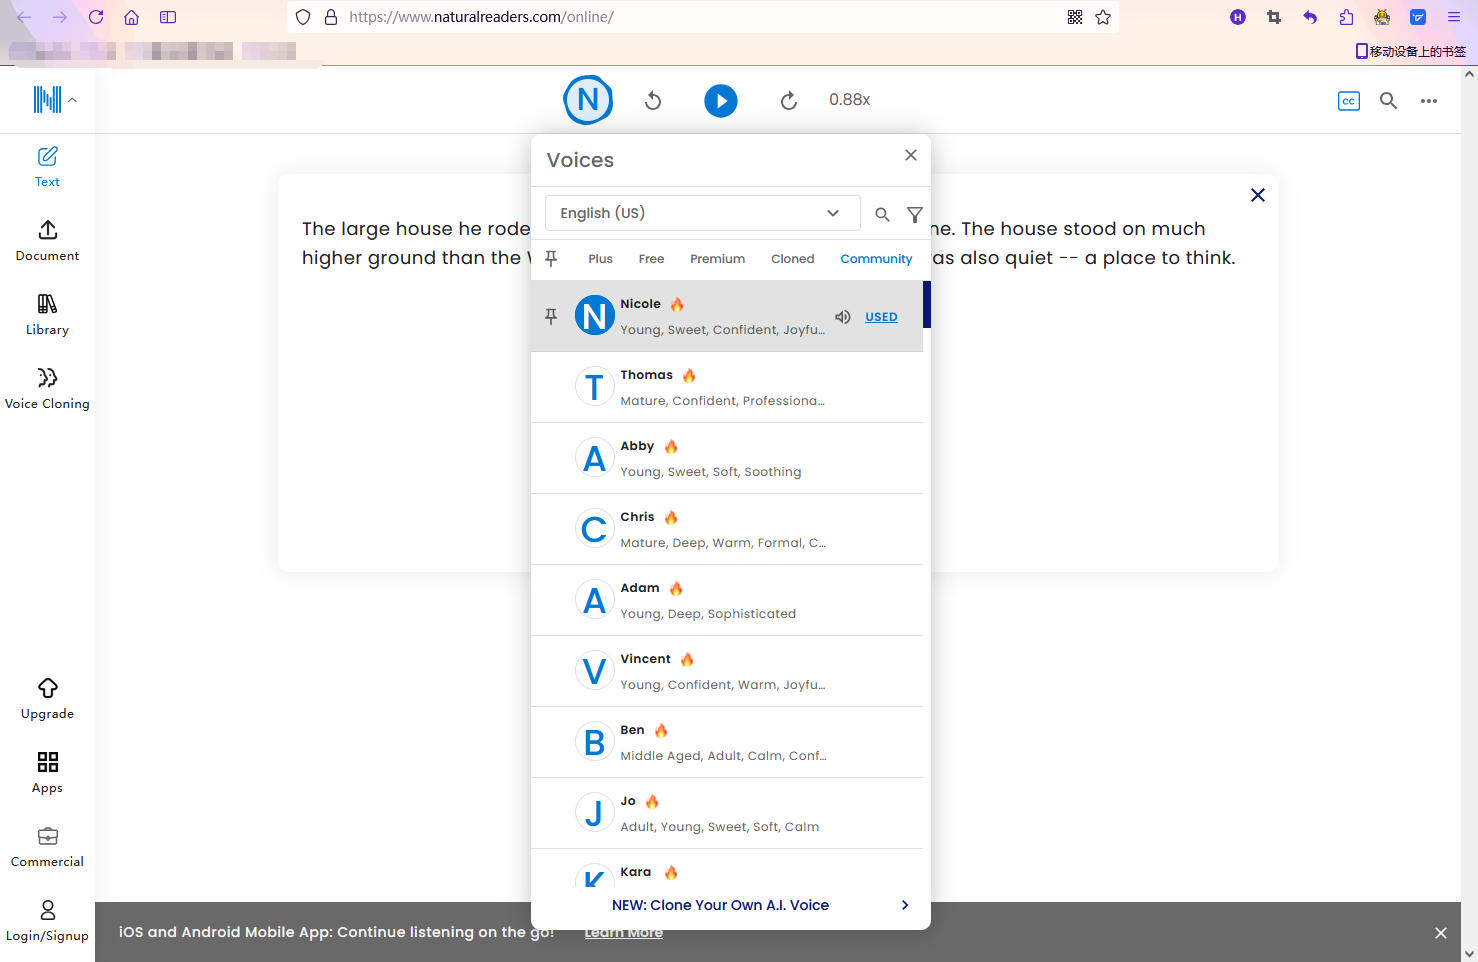Open the voice filter funnel icon

pos(914,214)
